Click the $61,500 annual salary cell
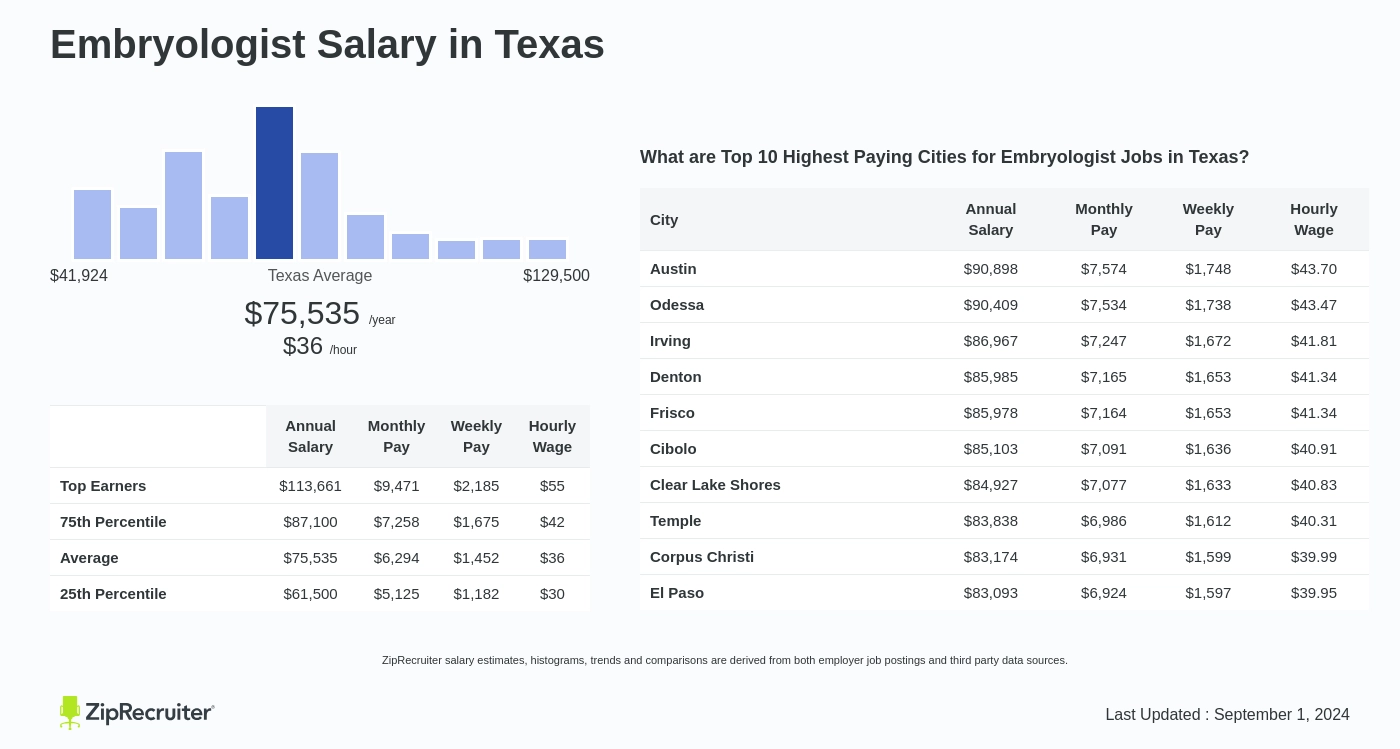The image size is (1400, 749). (x=310, y=594)
